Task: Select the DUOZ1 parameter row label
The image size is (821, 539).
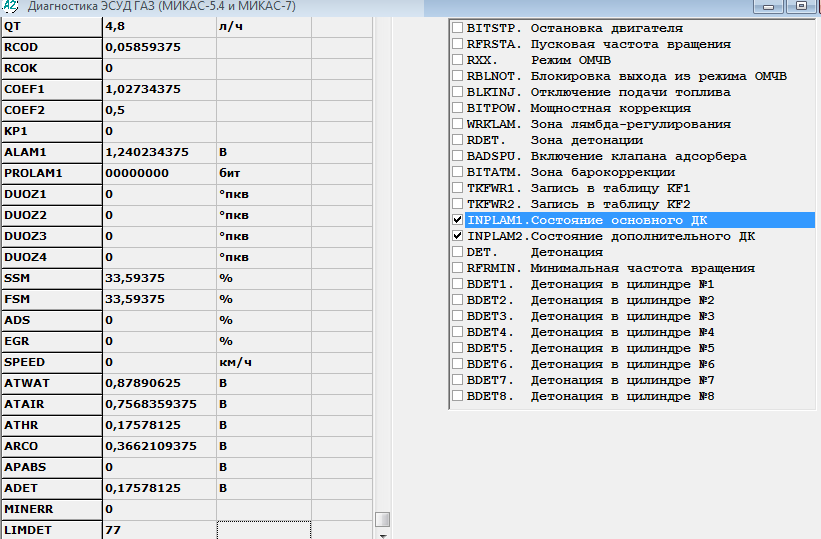Action: tap(52, 194)
